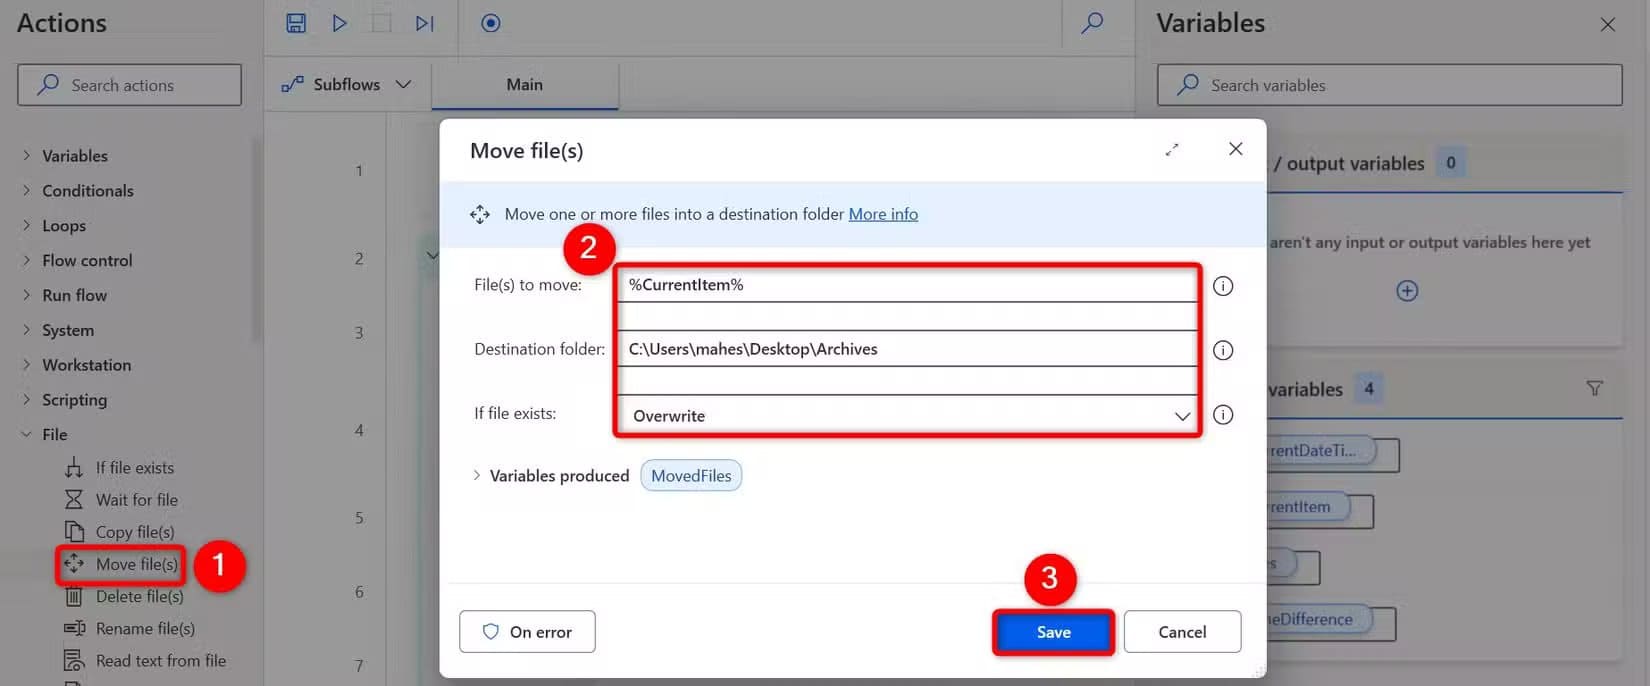Open the On error settings
The image size is (1650, 686).
click(527, 632)
